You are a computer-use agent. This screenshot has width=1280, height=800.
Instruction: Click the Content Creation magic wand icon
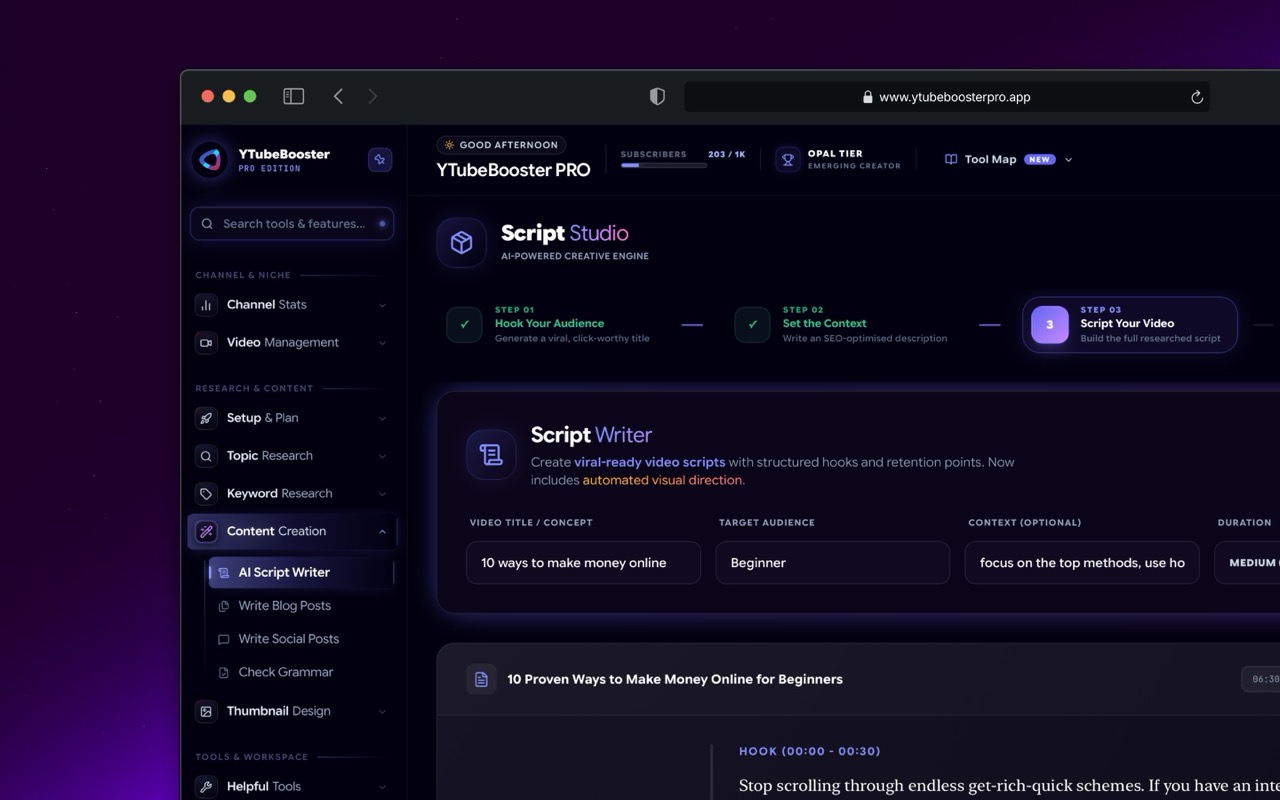point(206,532)
